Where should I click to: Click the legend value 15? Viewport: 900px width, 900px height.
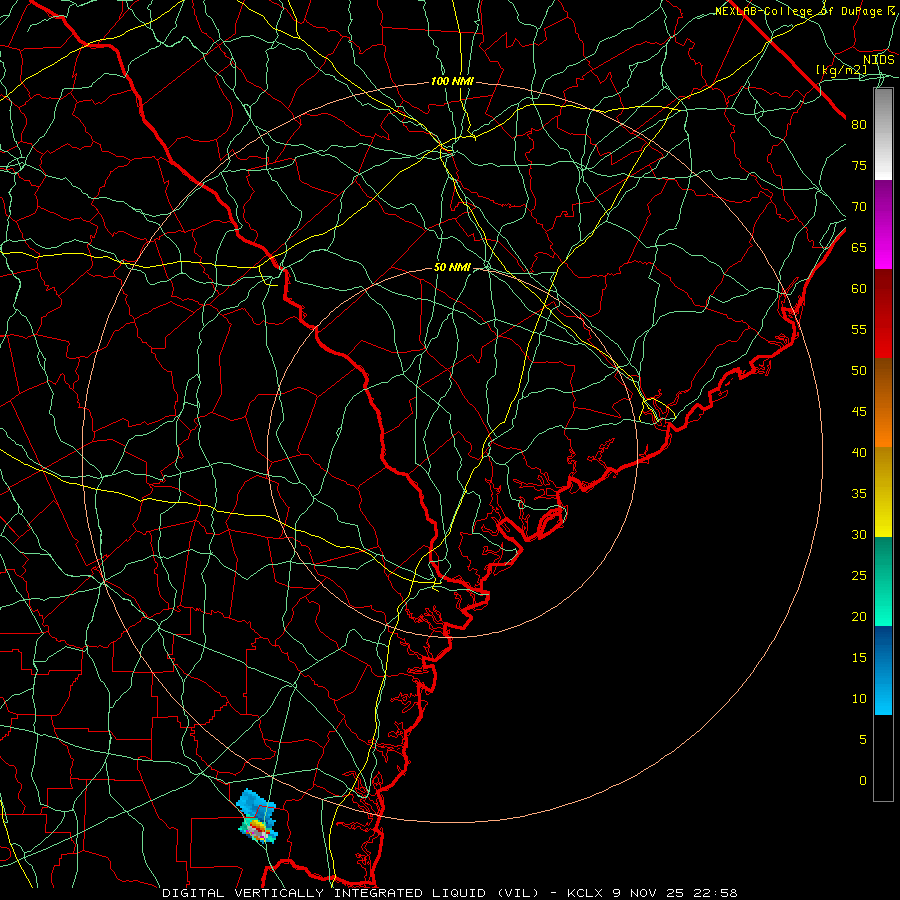(x=859, y=658)
